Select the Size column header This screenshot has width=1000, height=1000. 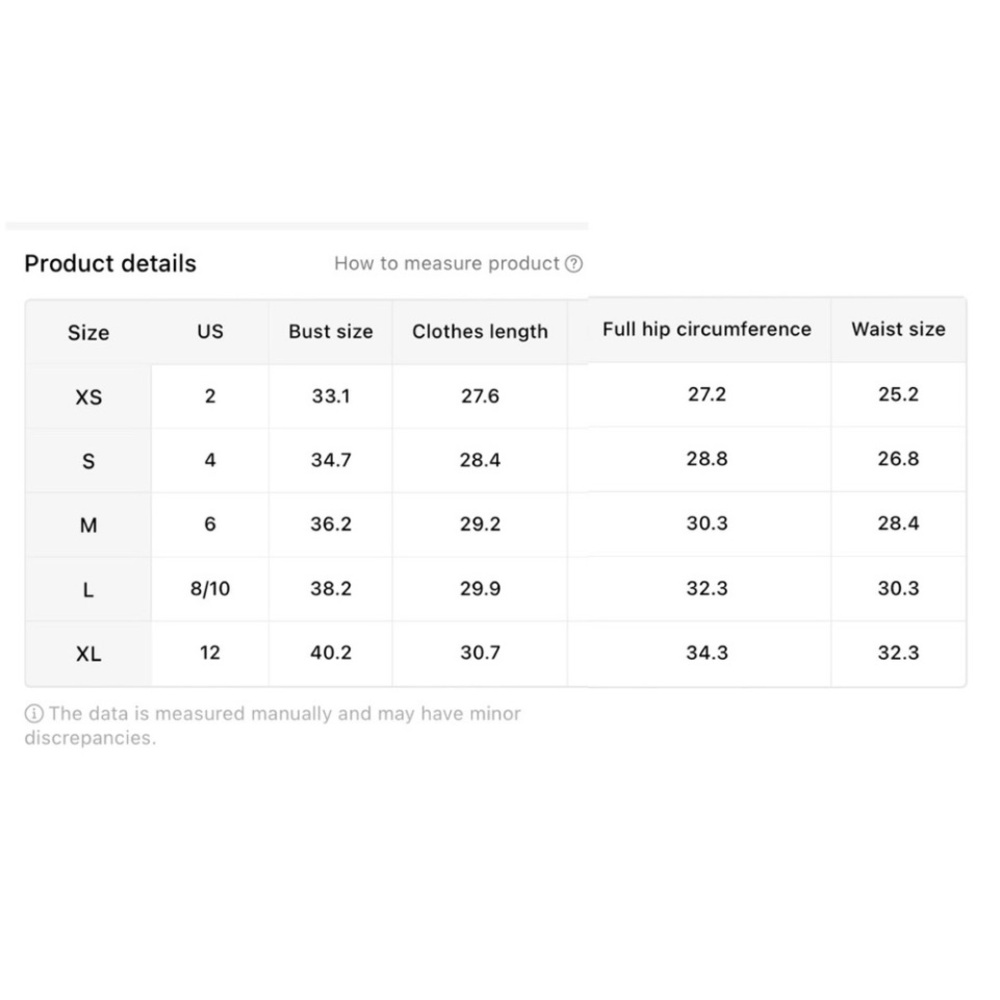pos(89,332)
